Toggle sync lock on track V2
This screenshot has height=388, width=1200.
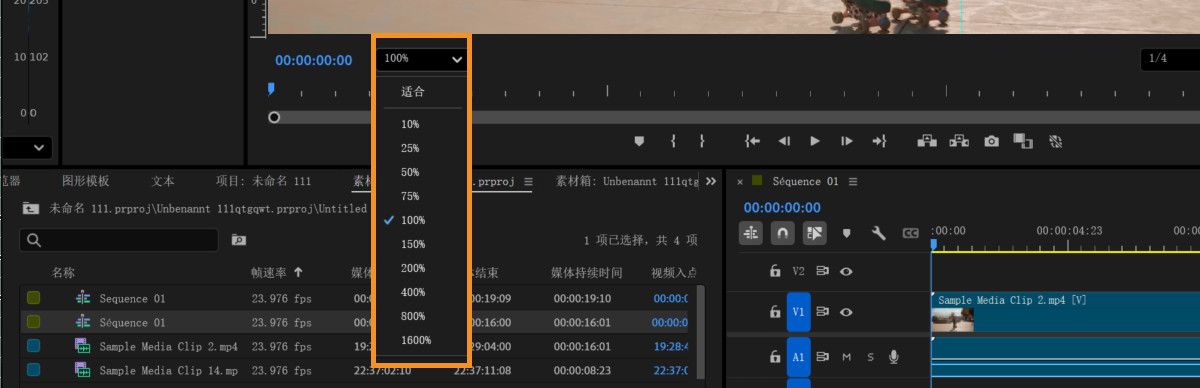click(823, 270)
